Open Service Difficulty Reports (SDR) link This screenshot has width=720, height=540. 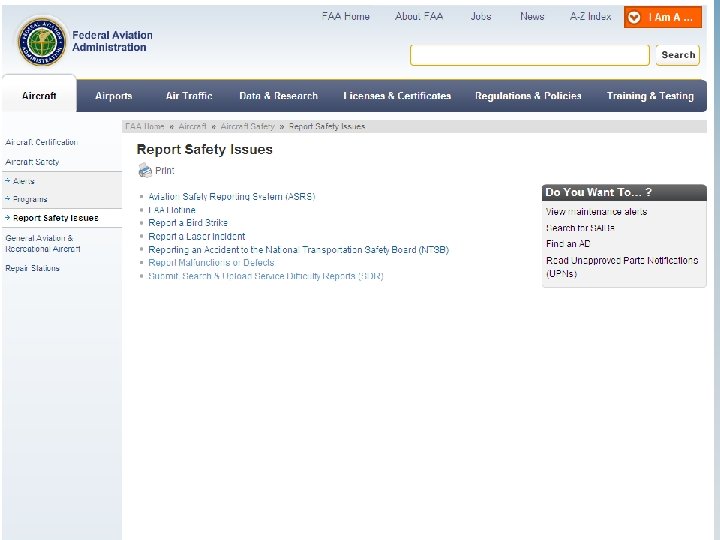pyautogui.click(x=265, y=276)
